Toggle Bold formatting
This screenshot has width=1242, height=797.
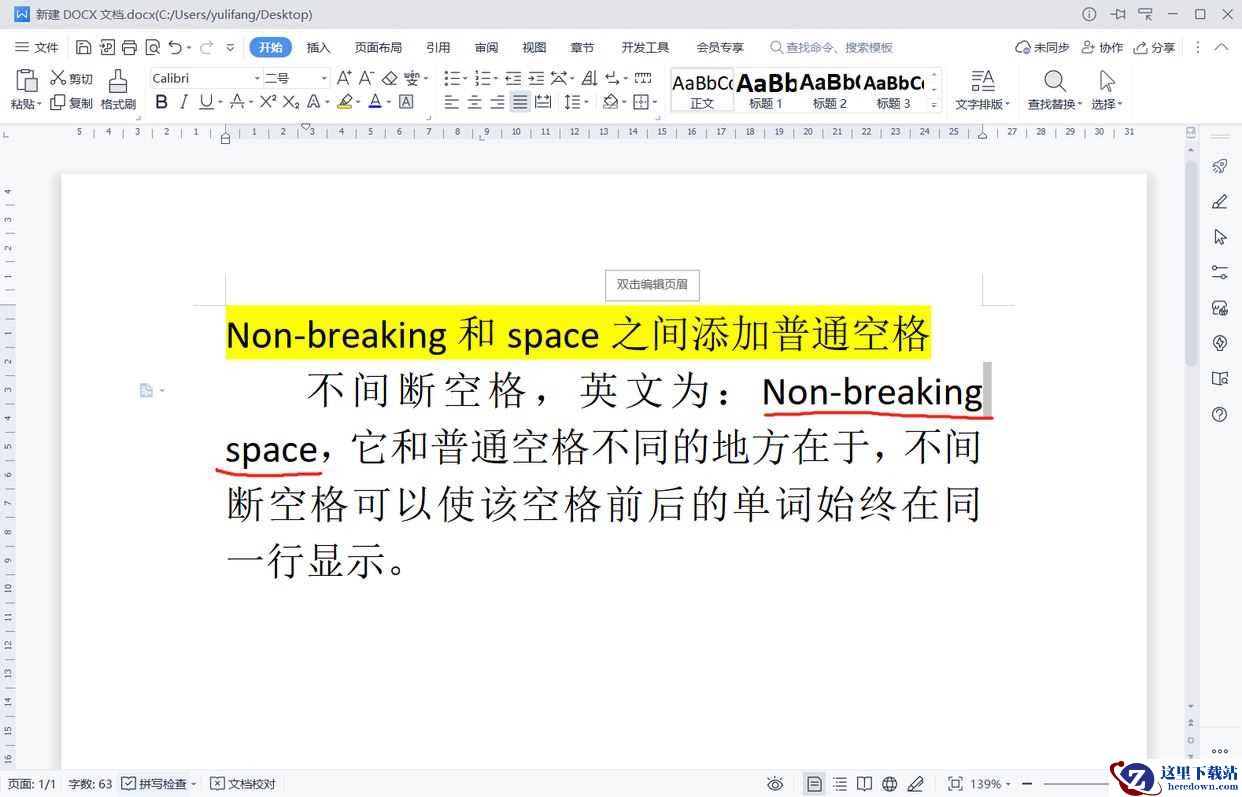[x=161, y=102]
